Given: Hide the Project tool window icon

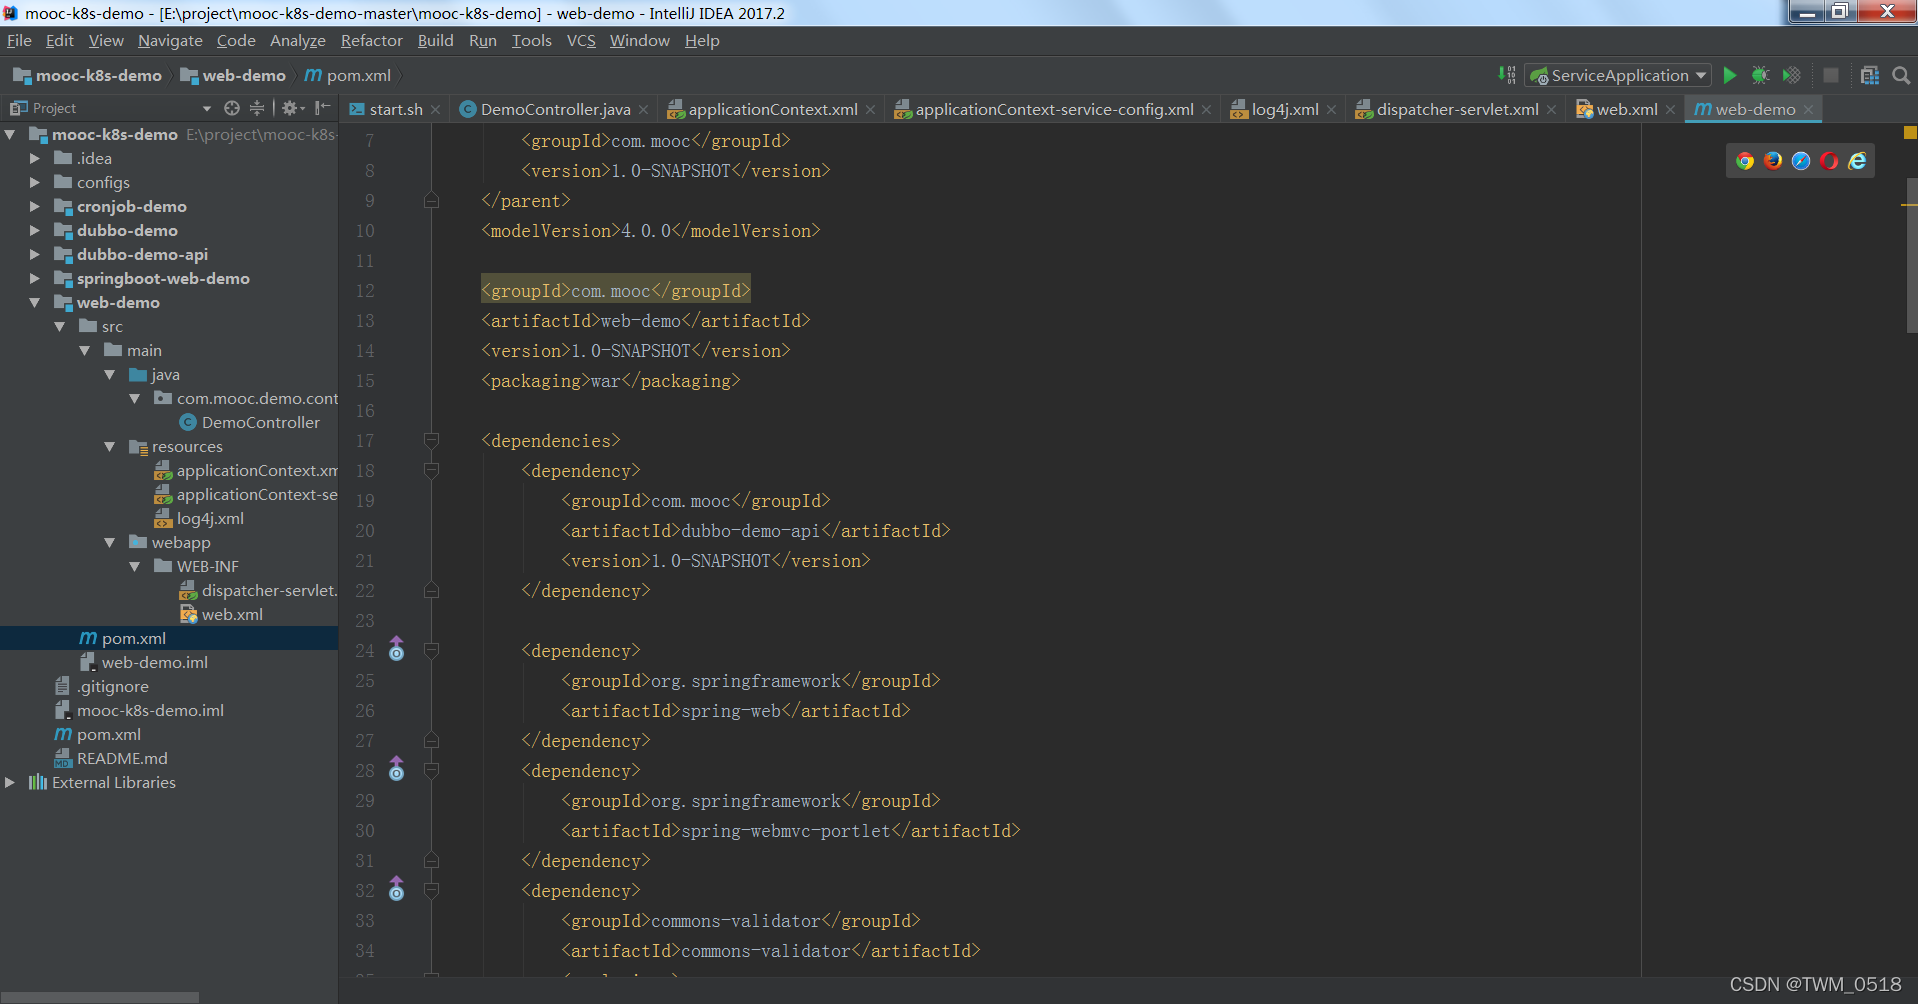Looking at the screenshot, I should (x=322, y=108).
